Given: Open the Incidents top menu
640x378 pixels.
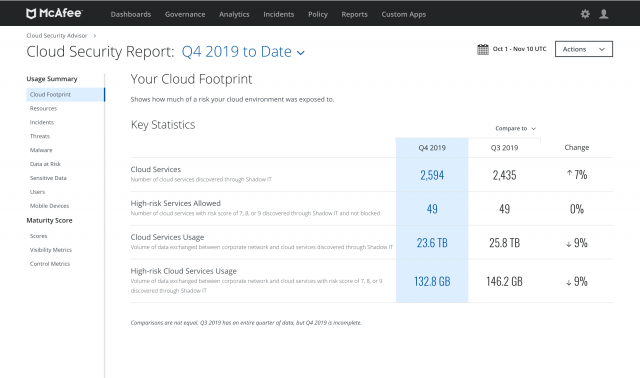Looking at the screenshot, I should (278, 14).
